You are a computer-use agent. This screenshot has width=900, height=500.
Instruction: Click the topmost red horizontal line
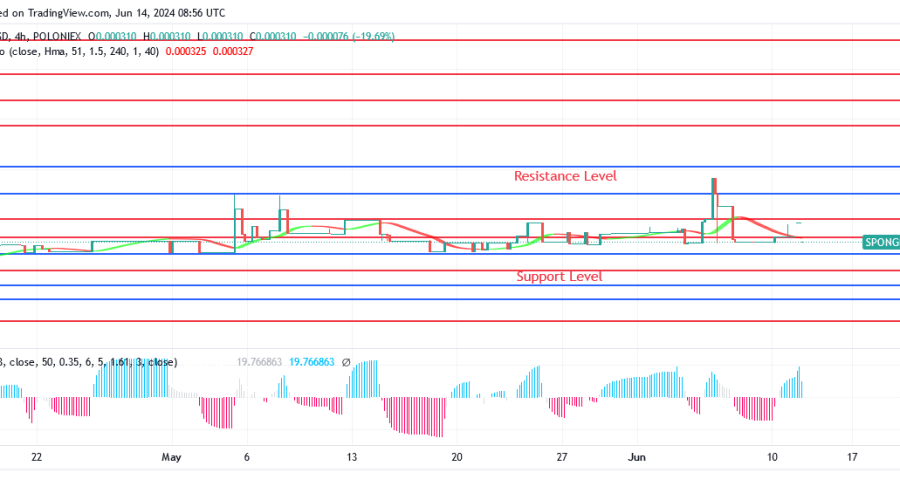pos(450,40)
